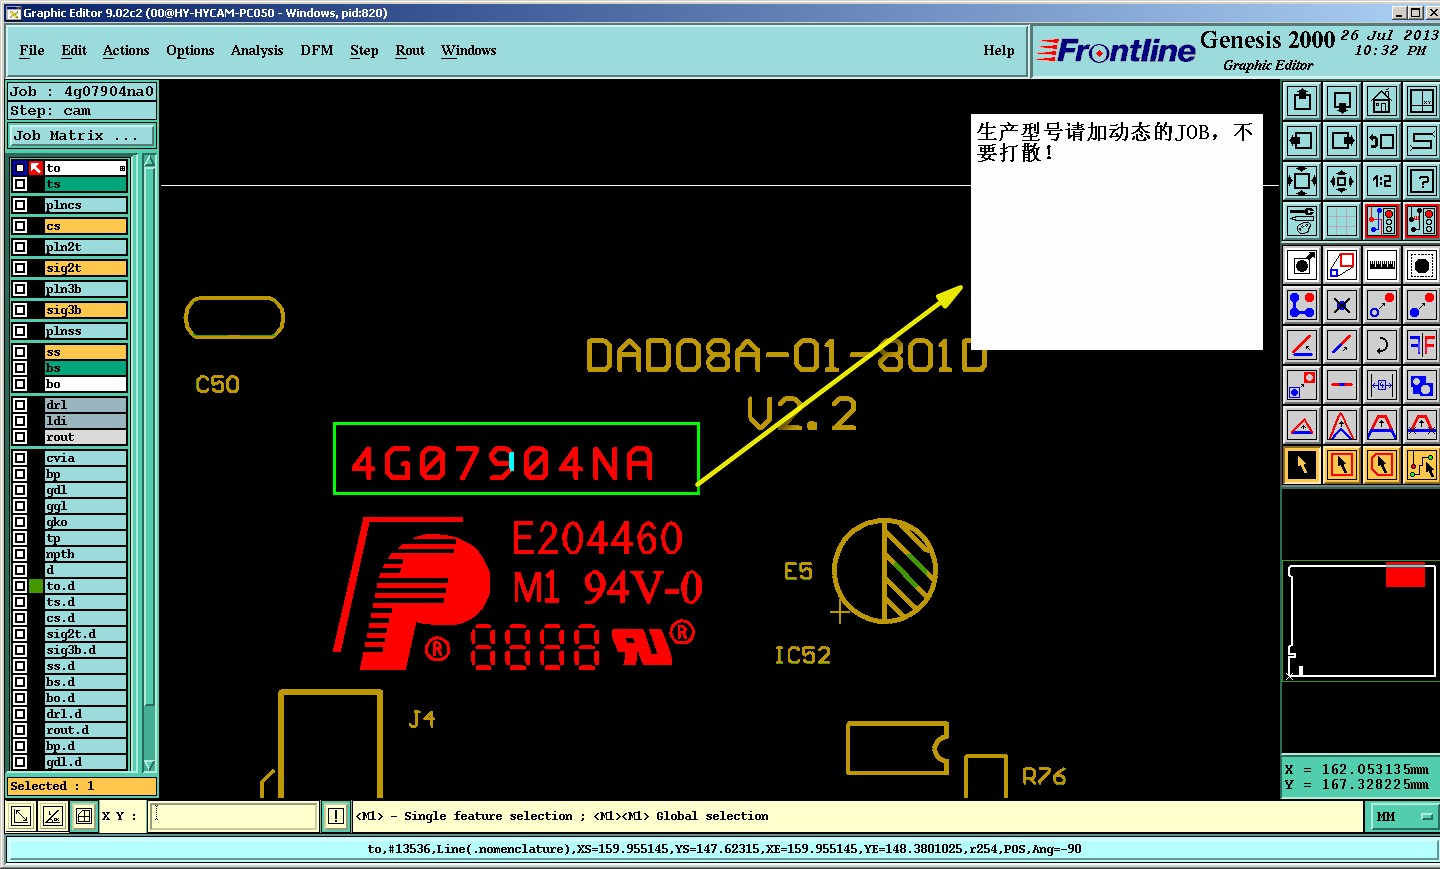Screen dimensions: 1440x869
Task: Click the exclamation mark button beside XY field
Action: coord(336,816)
